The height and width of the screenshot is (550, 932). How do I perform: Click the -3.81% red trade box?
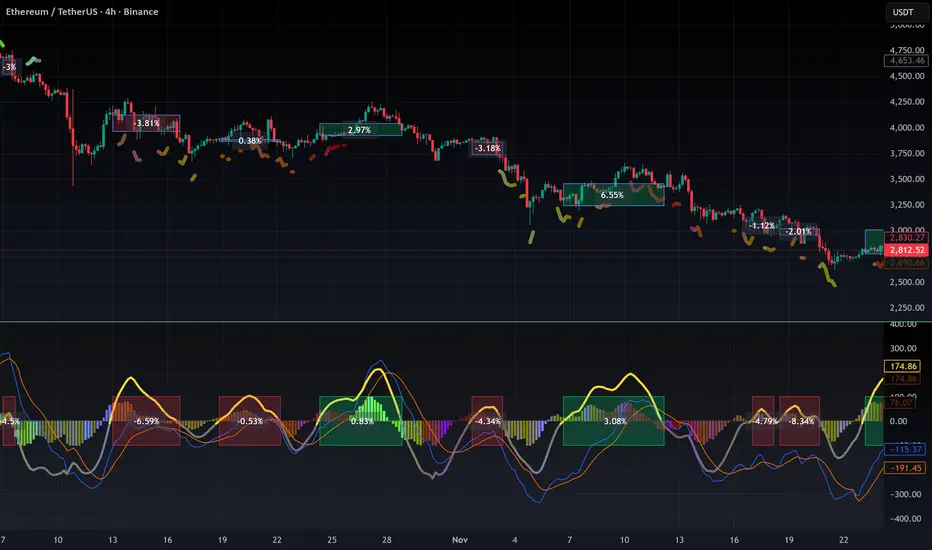click(x=146, y=123)
